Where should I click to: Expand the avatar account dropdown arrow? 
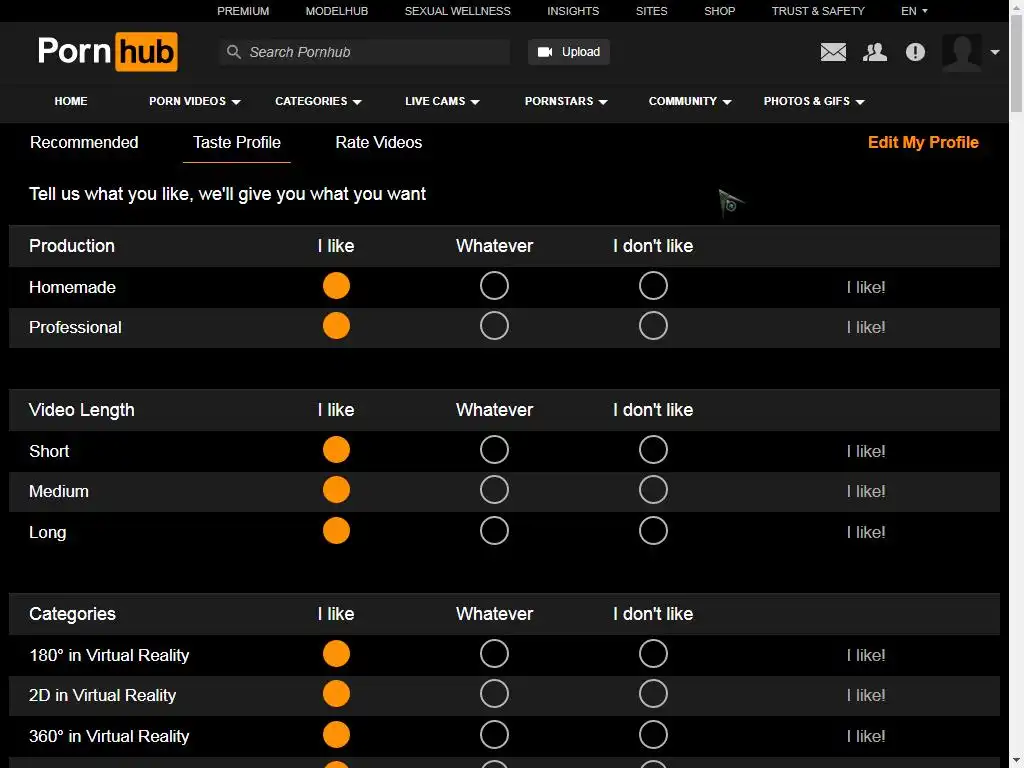[995, 52]
